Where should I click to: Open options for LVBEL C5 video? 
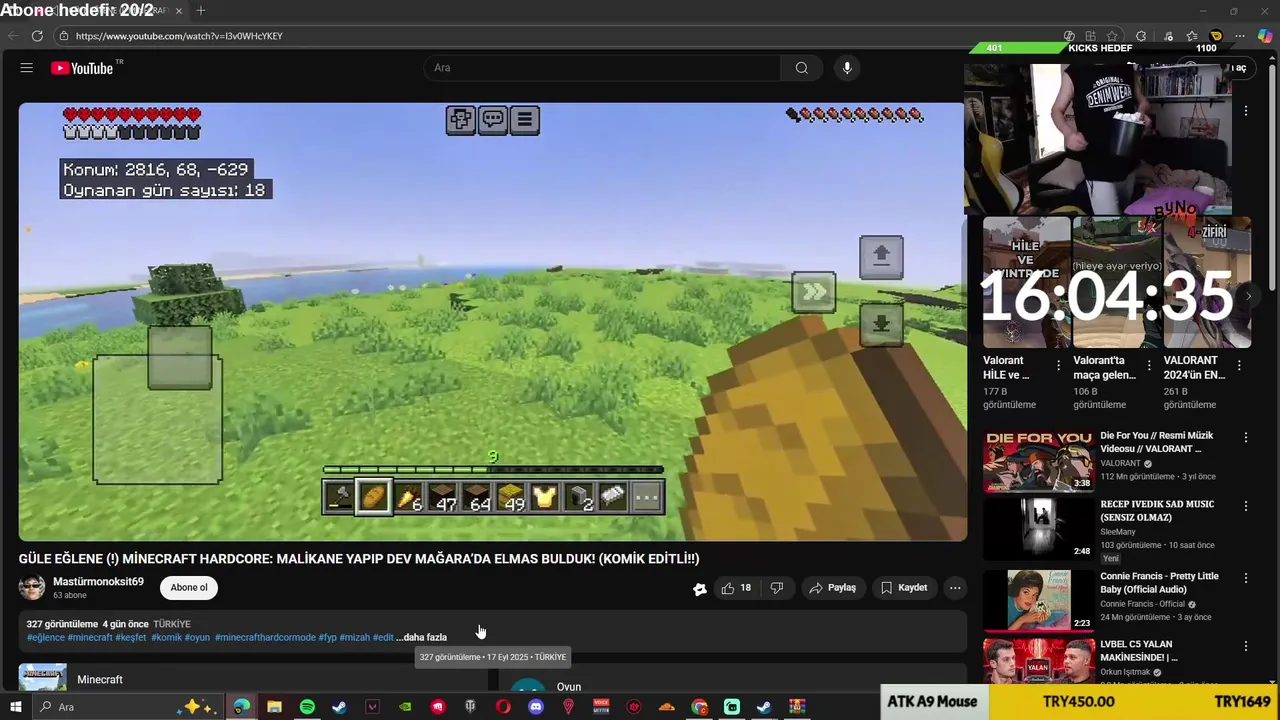coord(1246,645)
